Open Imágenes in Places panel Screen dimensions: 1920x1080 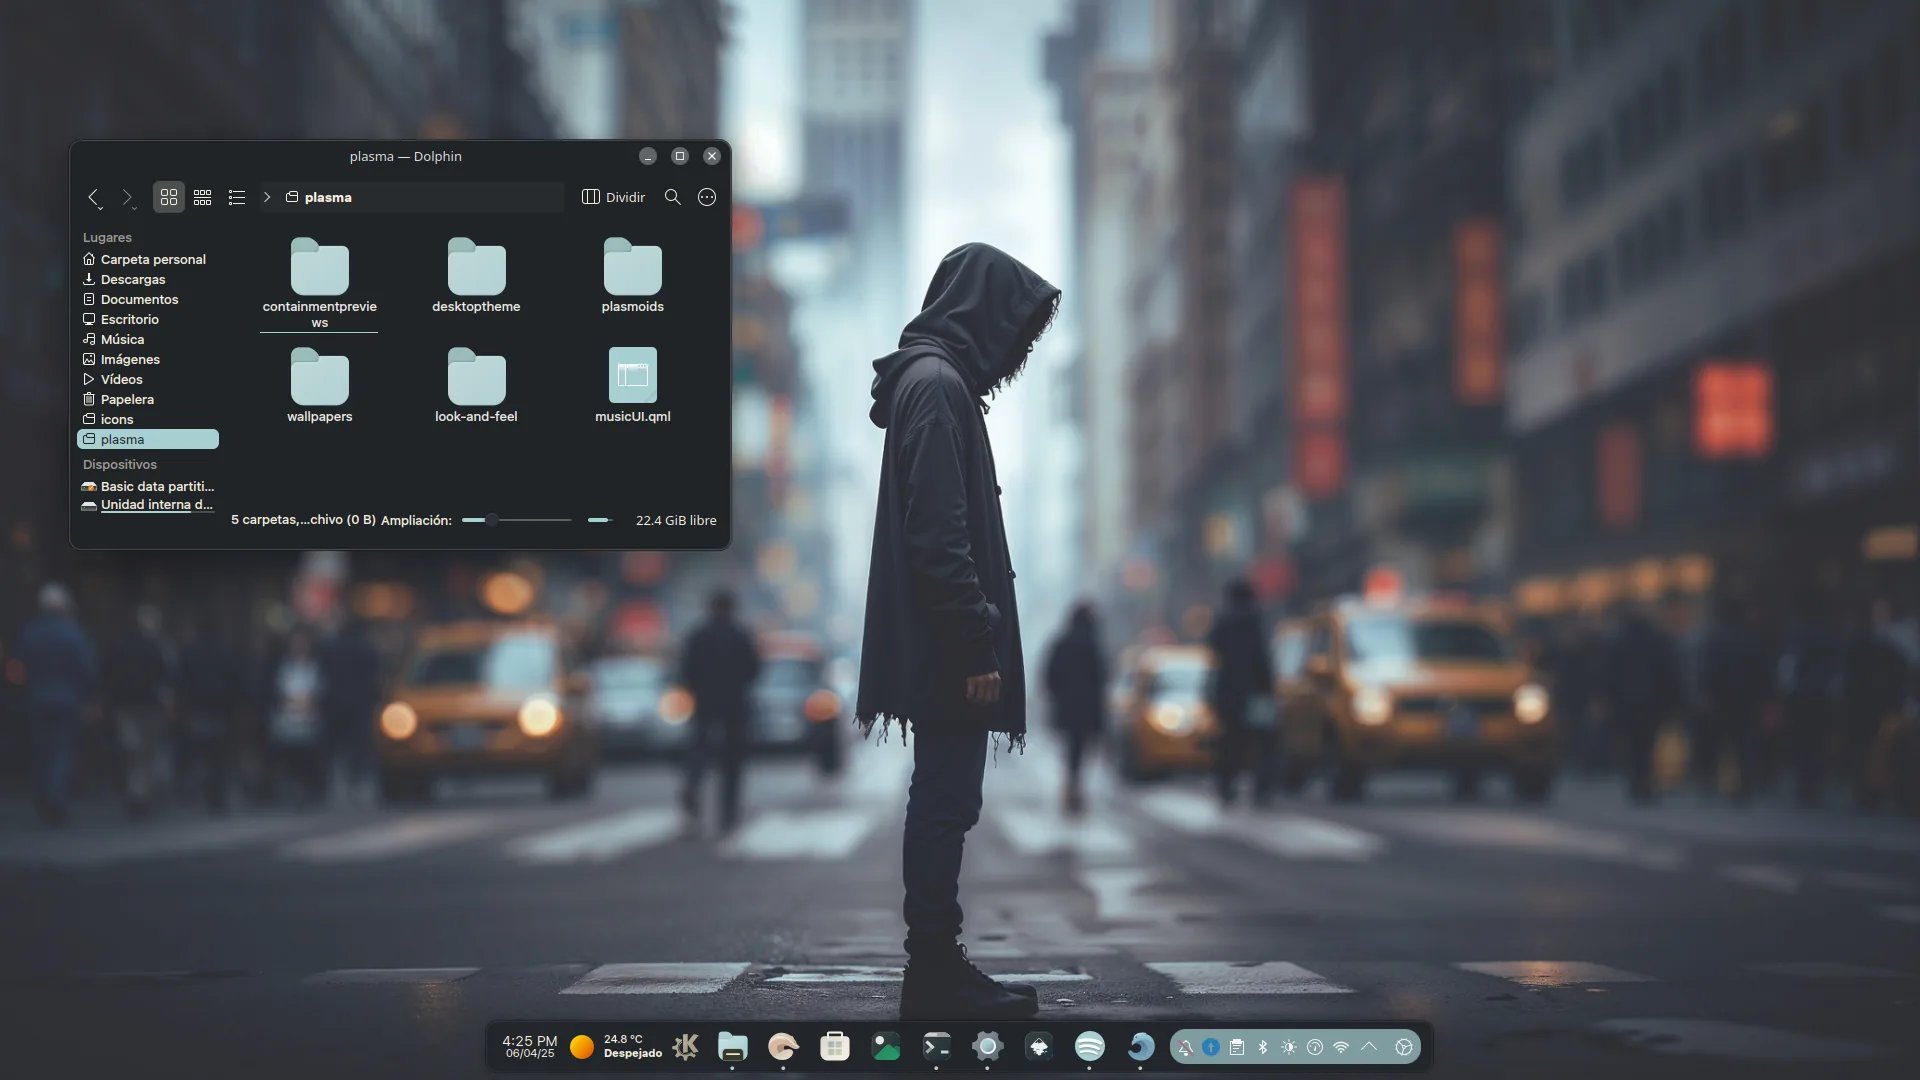pos(148,359)
